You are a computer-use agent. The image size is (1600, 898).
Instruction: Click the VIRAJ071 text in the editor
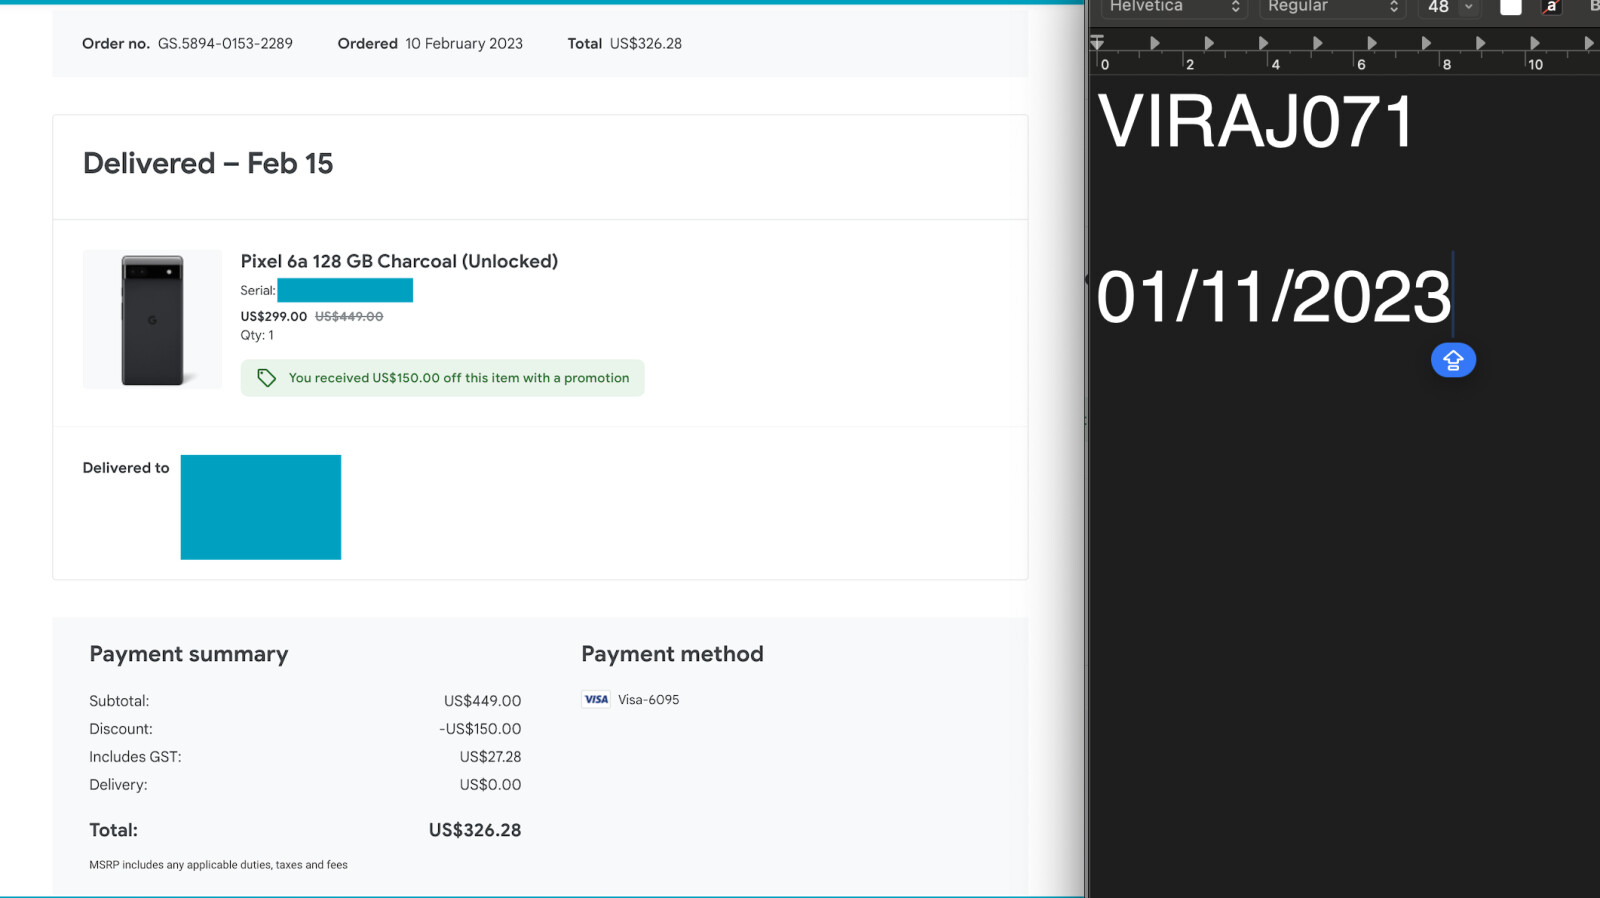(x=1256, y=122)
